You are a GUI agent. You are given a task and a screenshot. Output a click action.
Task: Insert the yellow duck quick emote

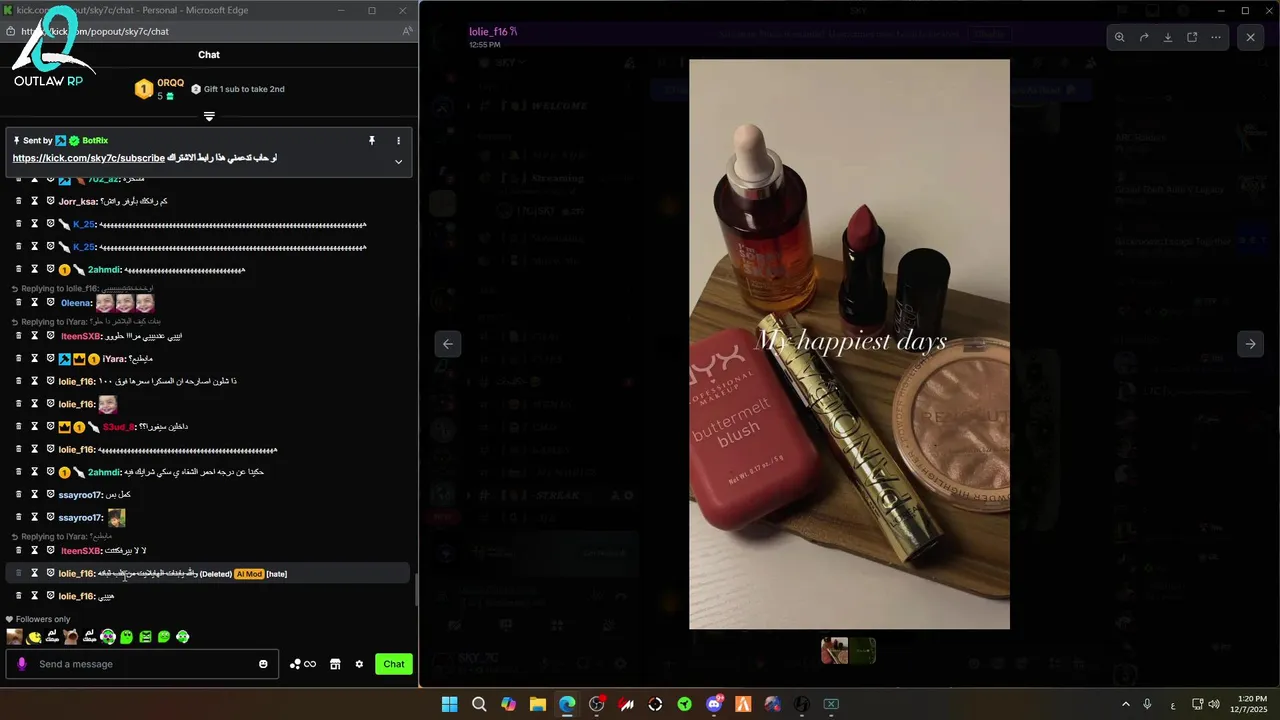pos(34,636)
